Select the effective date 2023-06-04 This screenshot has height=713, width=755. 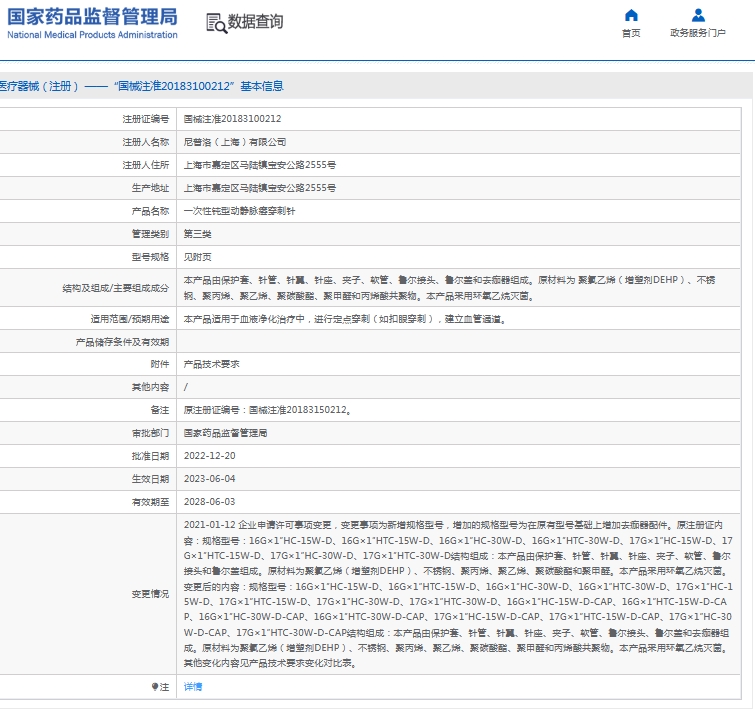[x=209, y=479]
